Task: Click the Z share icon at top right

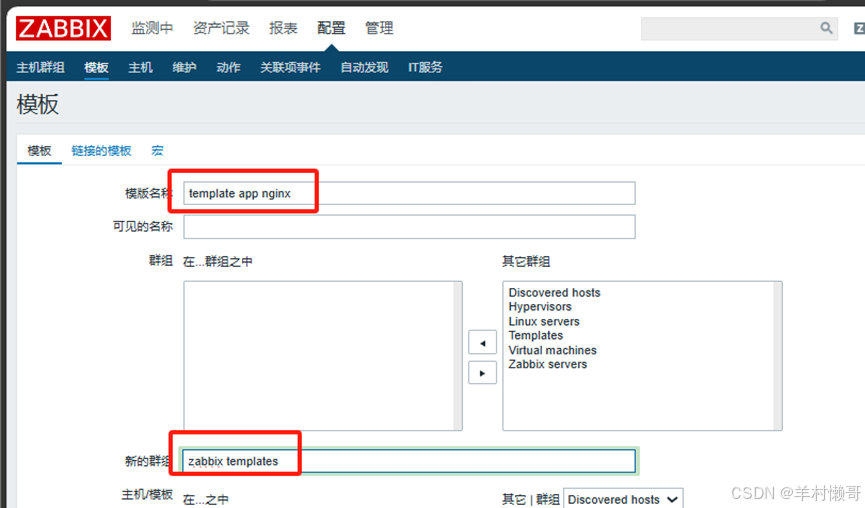Action: click(859, 28)
